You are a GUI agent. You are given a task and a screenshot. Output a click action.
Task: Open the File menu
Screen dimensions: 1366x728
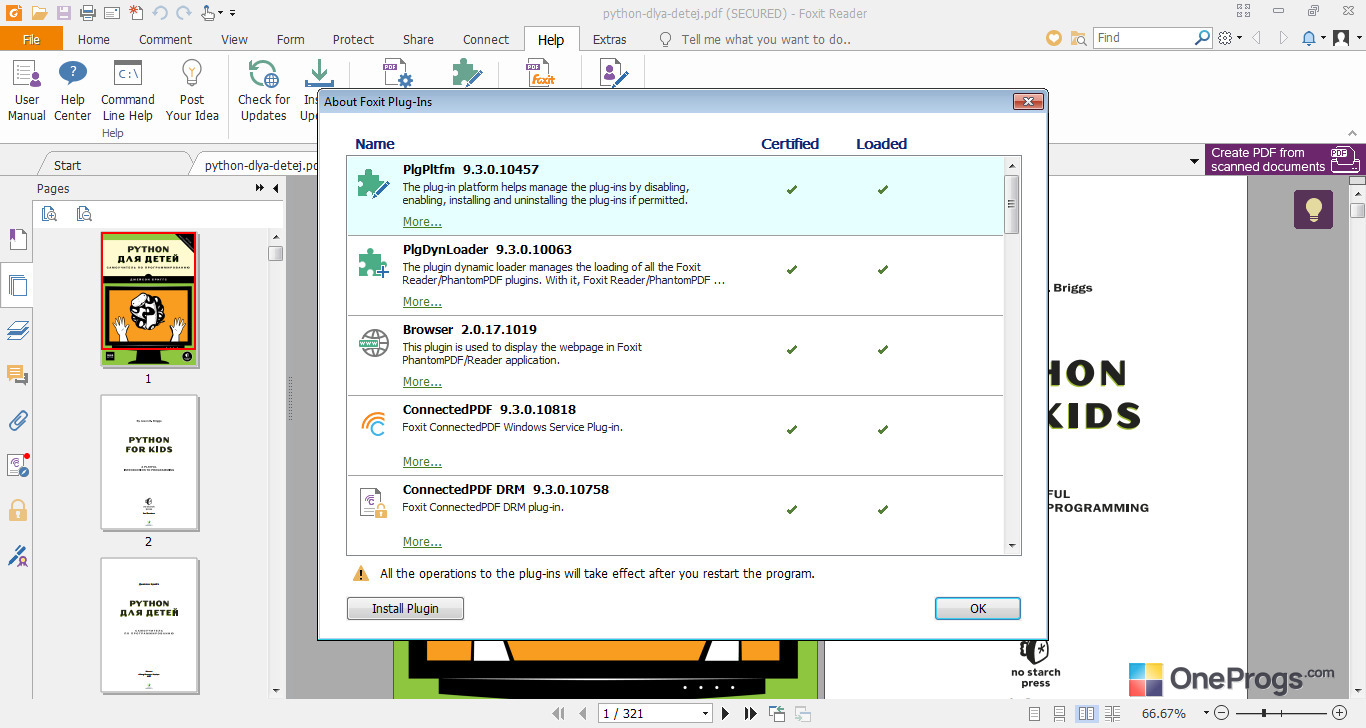(x=31, y=39)
